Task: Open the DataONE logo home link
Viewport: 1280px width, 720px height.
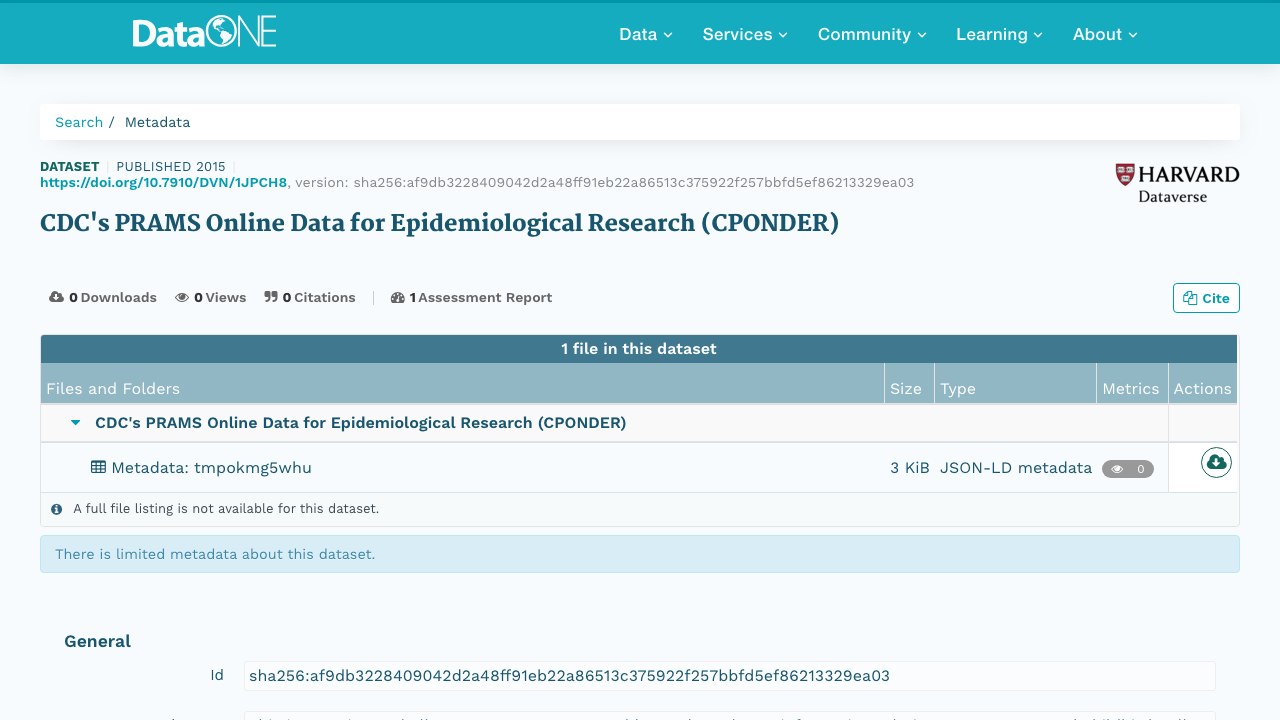Action: click(204, 33)
